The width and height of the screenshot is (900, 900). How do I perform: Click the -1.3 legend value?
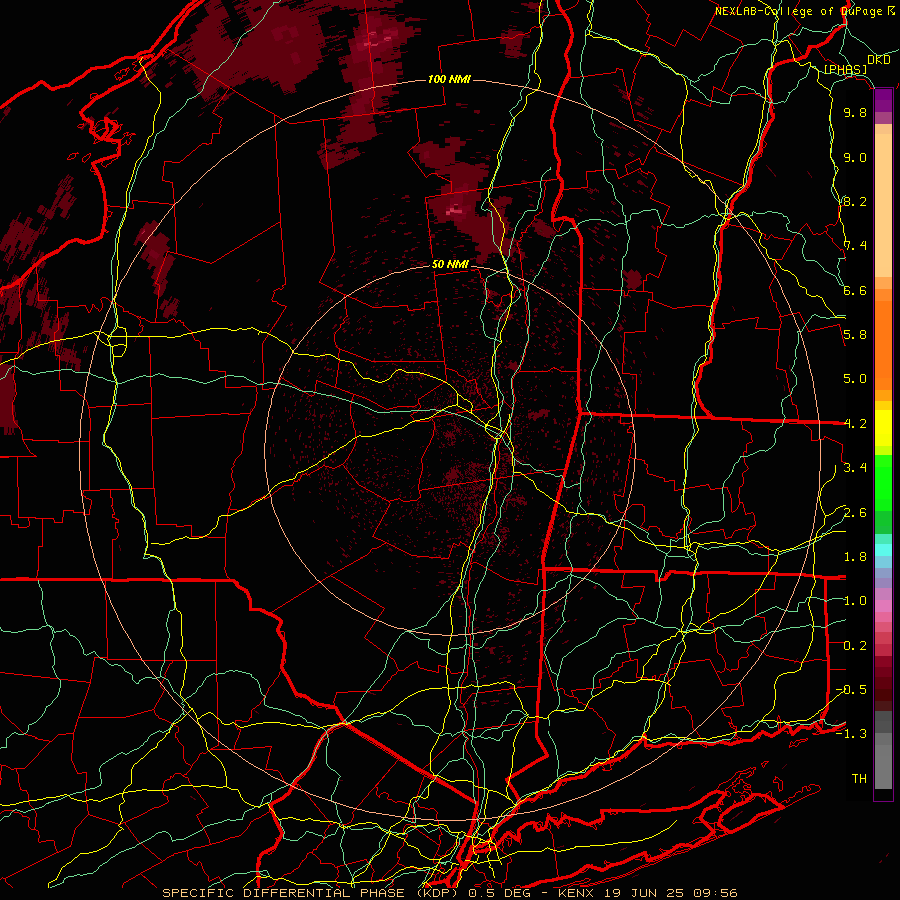point(851,734)
